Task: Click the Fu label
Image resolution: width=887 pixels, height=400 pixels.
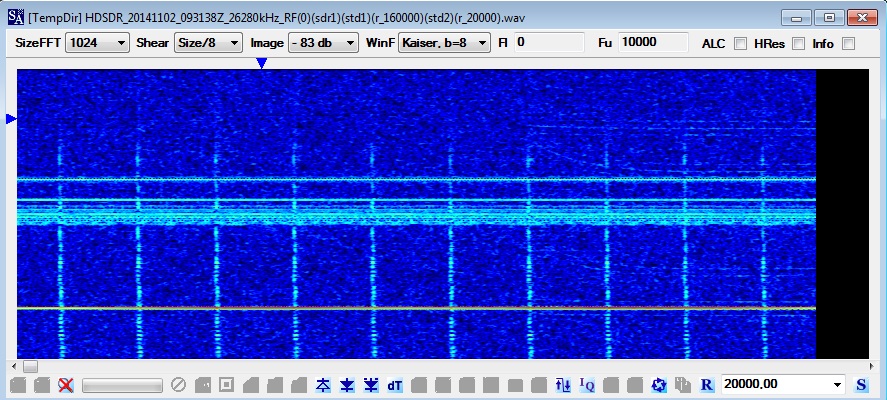Action: (605, 43)
